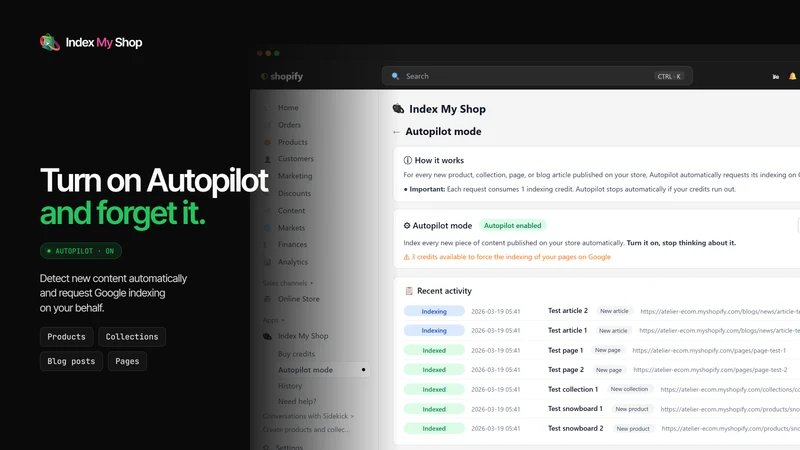
Task: Click the Customers person icon in the sidebar
Action: click(267, 159)
